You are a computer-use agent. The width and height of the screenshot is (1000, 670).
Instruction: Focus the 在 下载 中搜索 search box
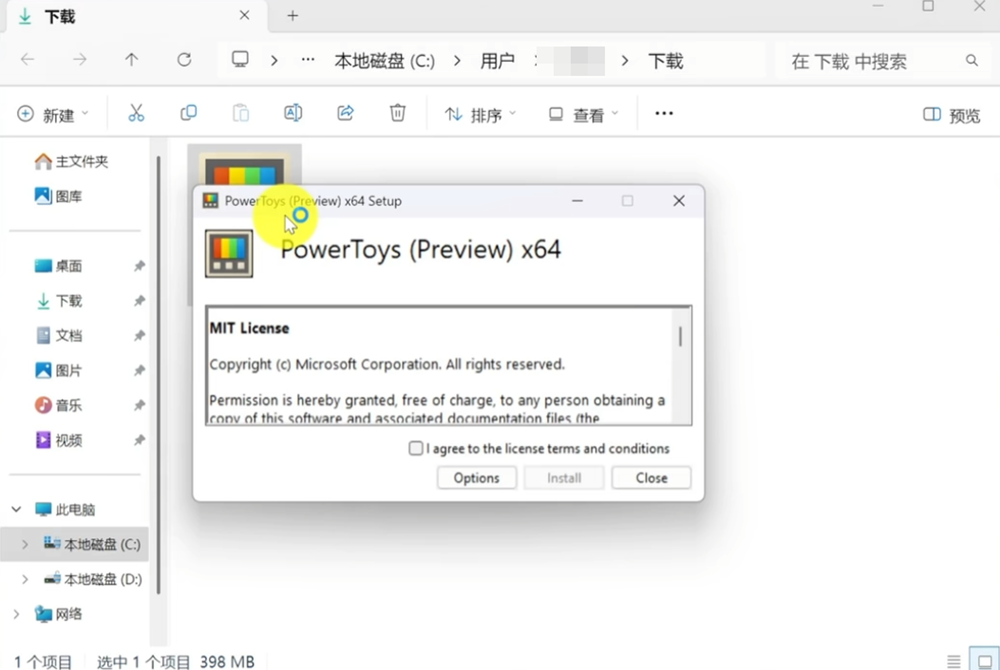882,61
